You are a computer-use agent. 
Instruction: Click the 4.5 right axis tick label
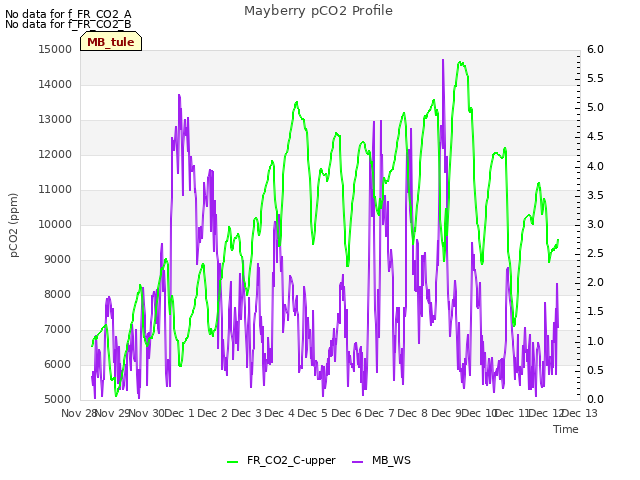pos(595,137)
